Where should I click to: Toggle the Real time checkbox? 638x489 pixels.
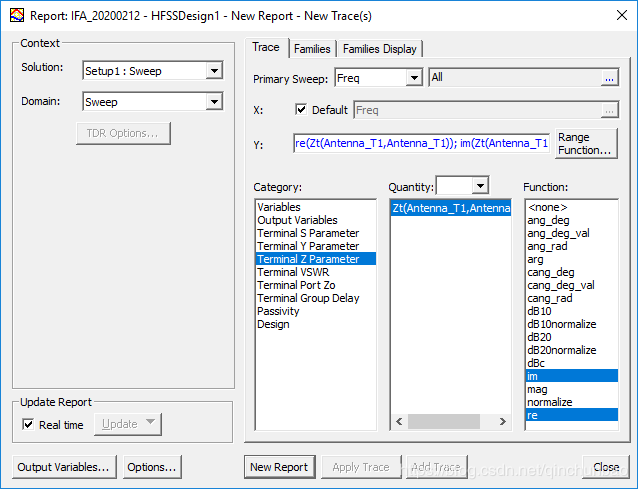click(28, 424)
